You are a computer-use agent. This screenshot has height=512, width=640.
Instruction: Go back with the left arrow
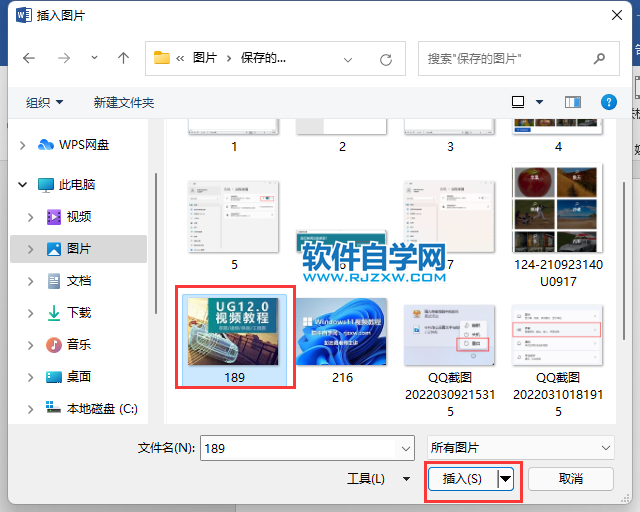click(29, 58)
